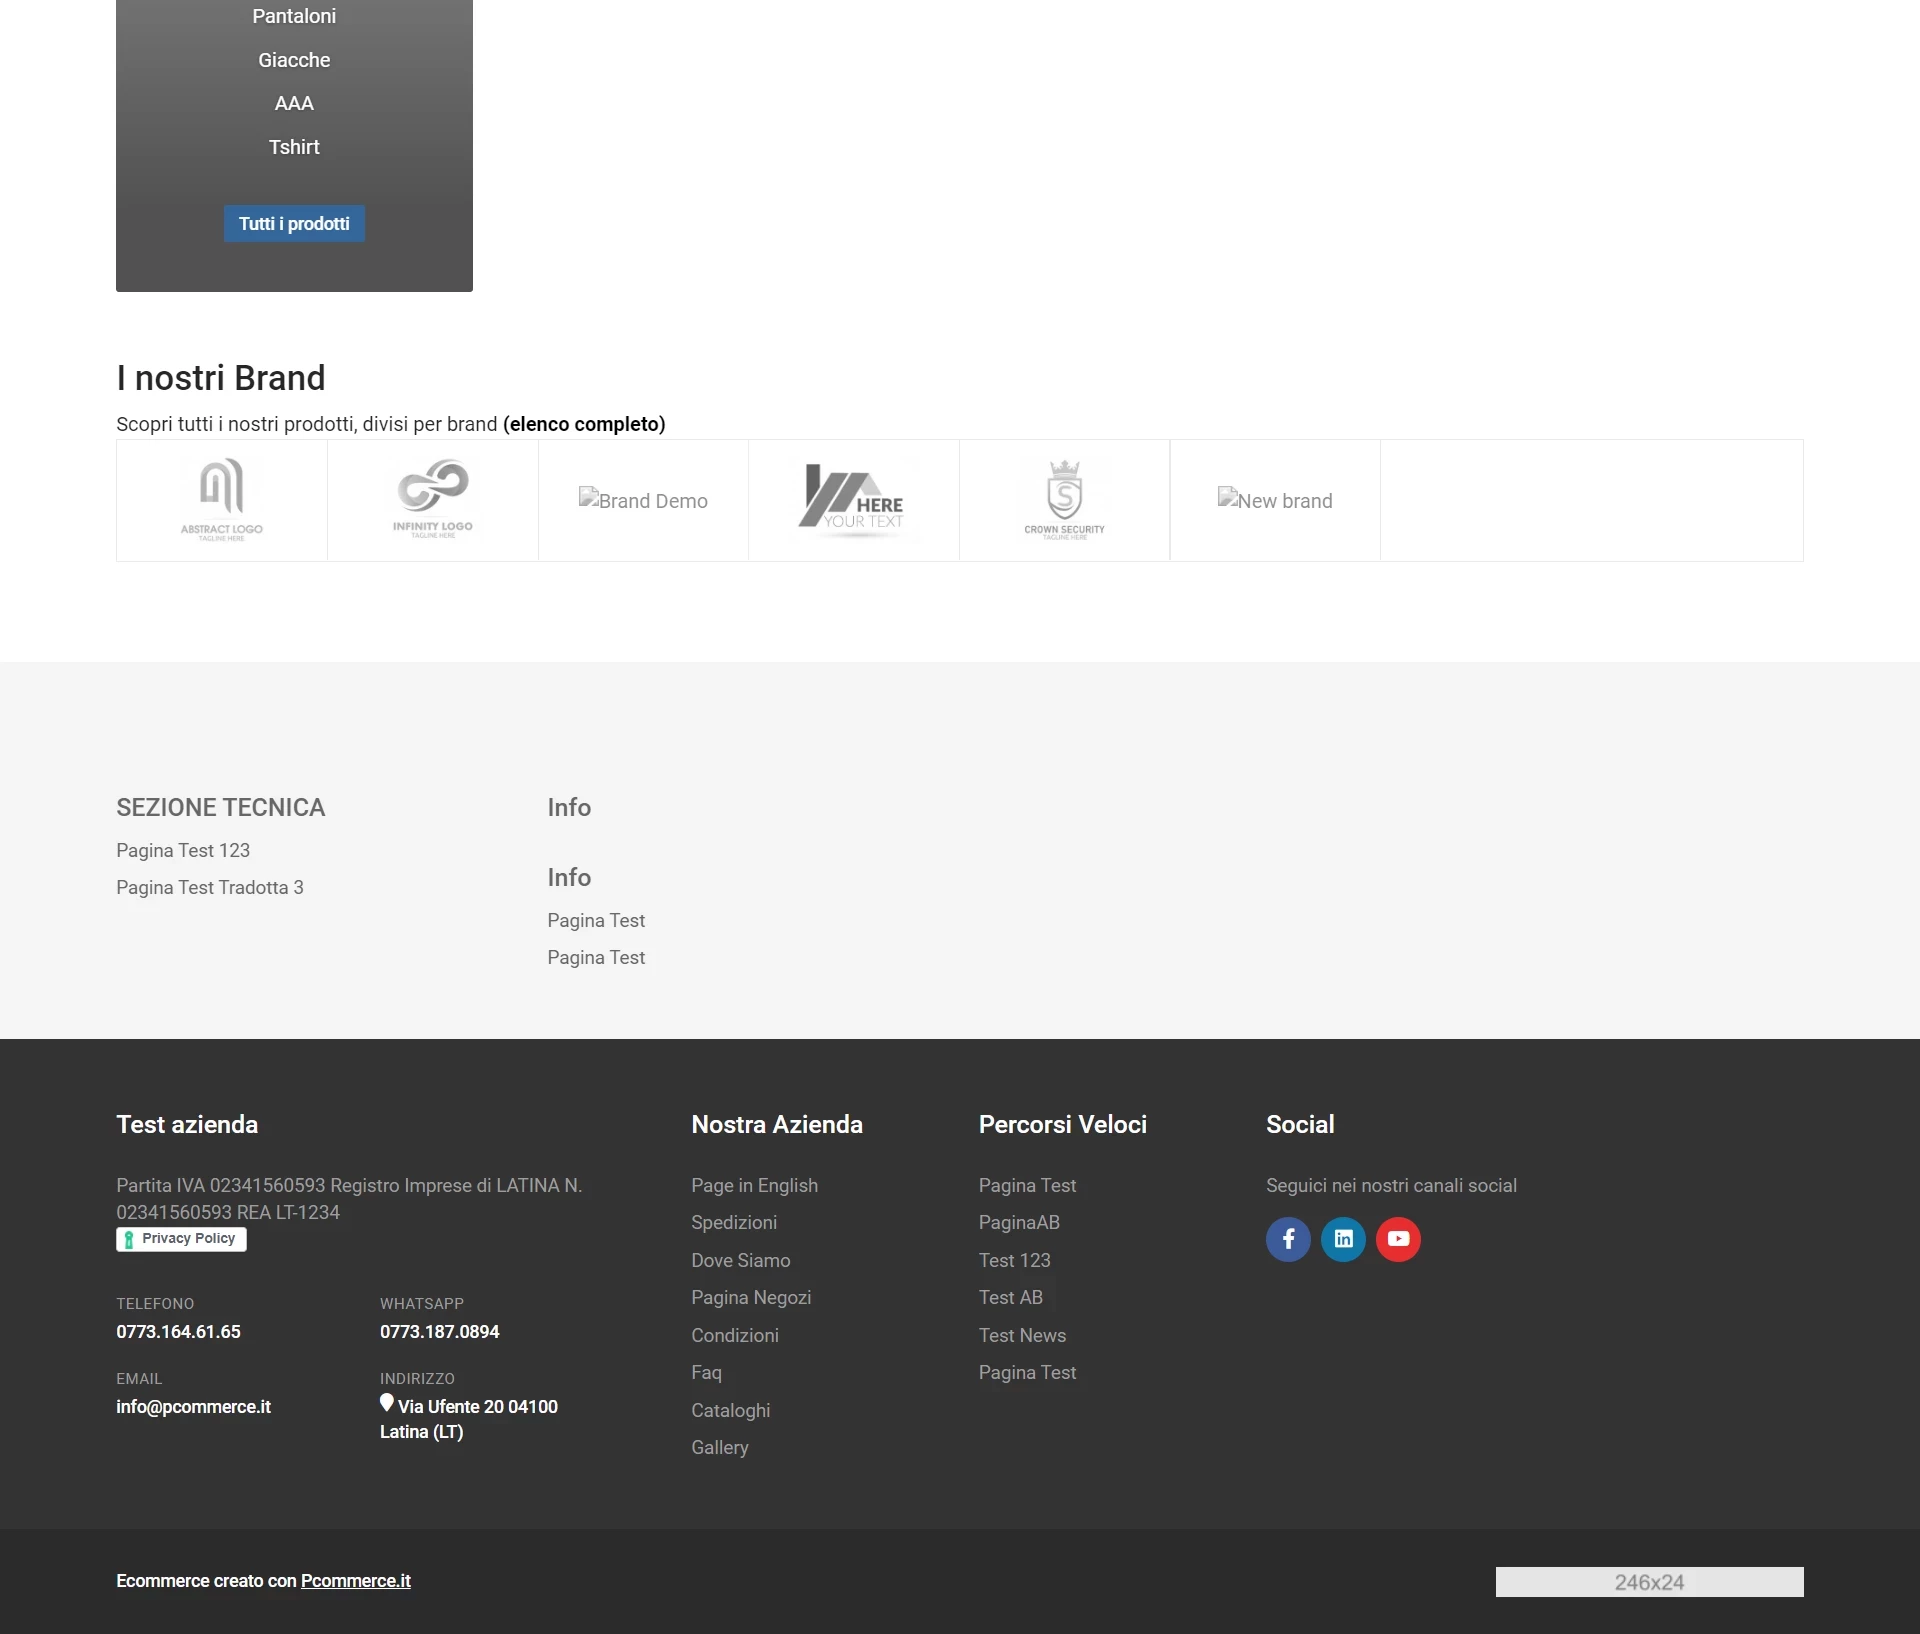The width and height of the screenshot is (1920, 1634).
Task: Select the Crown Security brand logo
Action: [1065, 500]
